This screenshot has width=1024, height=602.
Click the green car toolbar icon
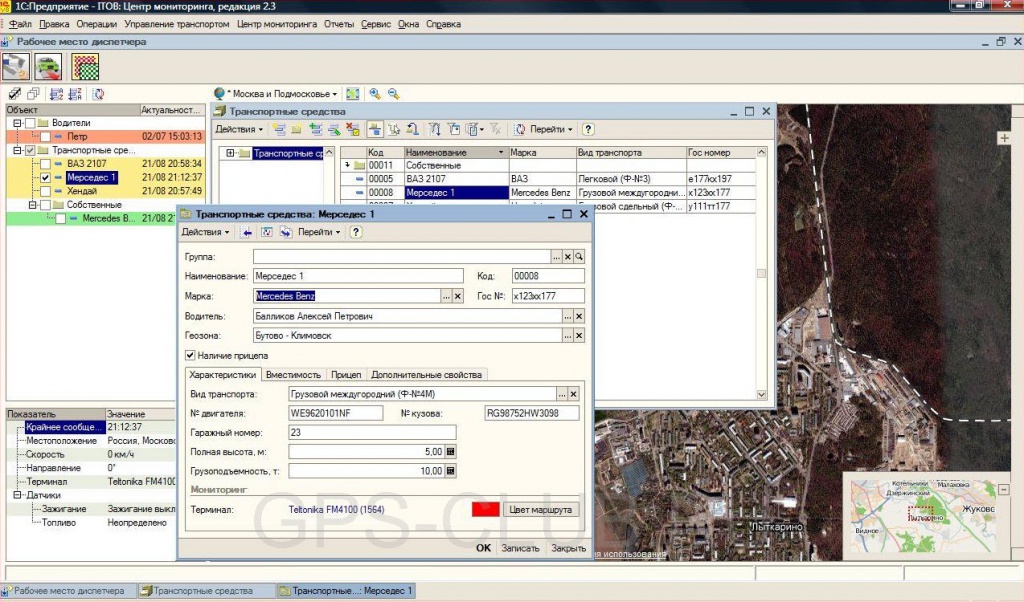point(48,67)
